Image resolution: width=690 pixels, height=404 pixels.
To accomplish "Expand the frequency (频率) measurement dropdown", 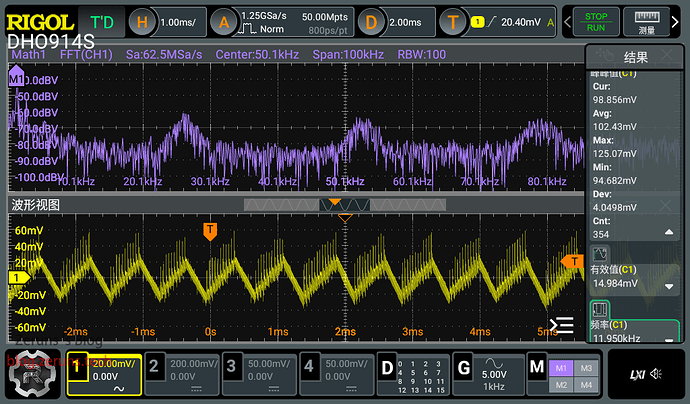I will tap(668, 335).
